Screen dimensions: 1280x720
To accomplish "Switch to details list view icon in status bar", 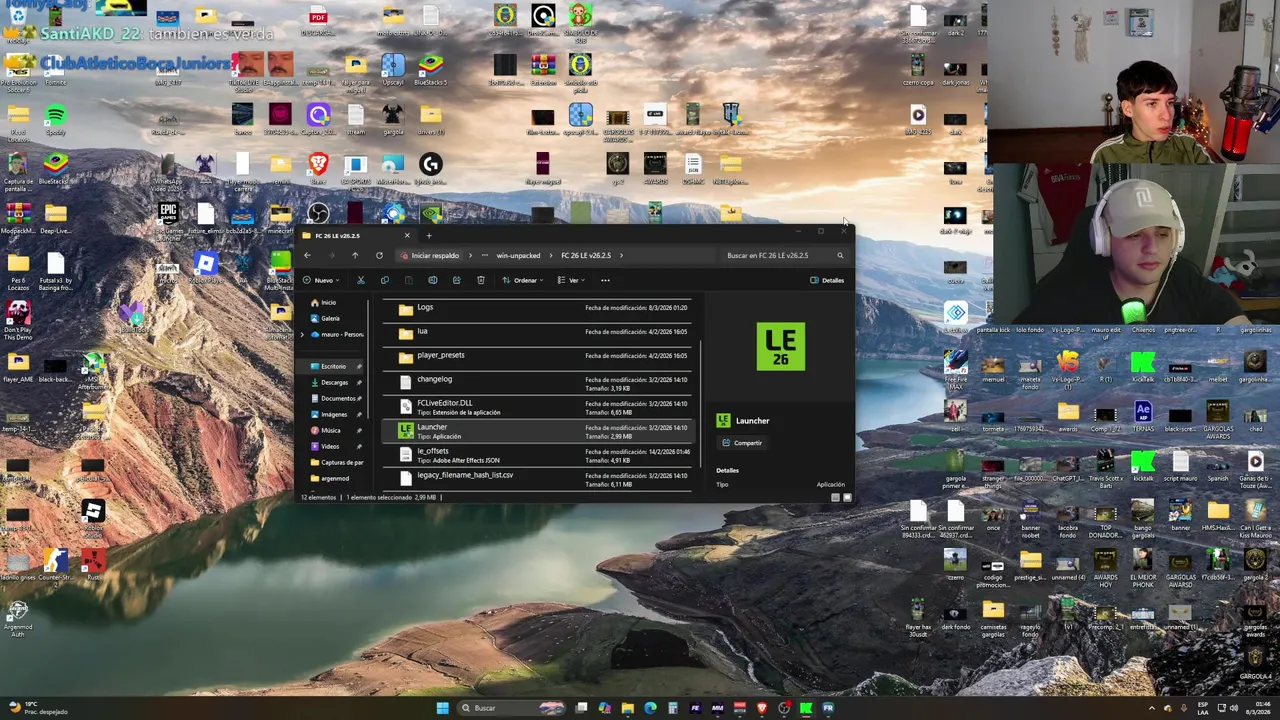I will point(835,497).
